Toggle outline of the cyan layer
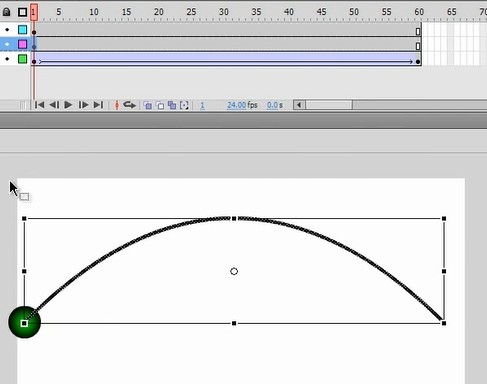This screenshot has width=487, height=384. [22, 30]
